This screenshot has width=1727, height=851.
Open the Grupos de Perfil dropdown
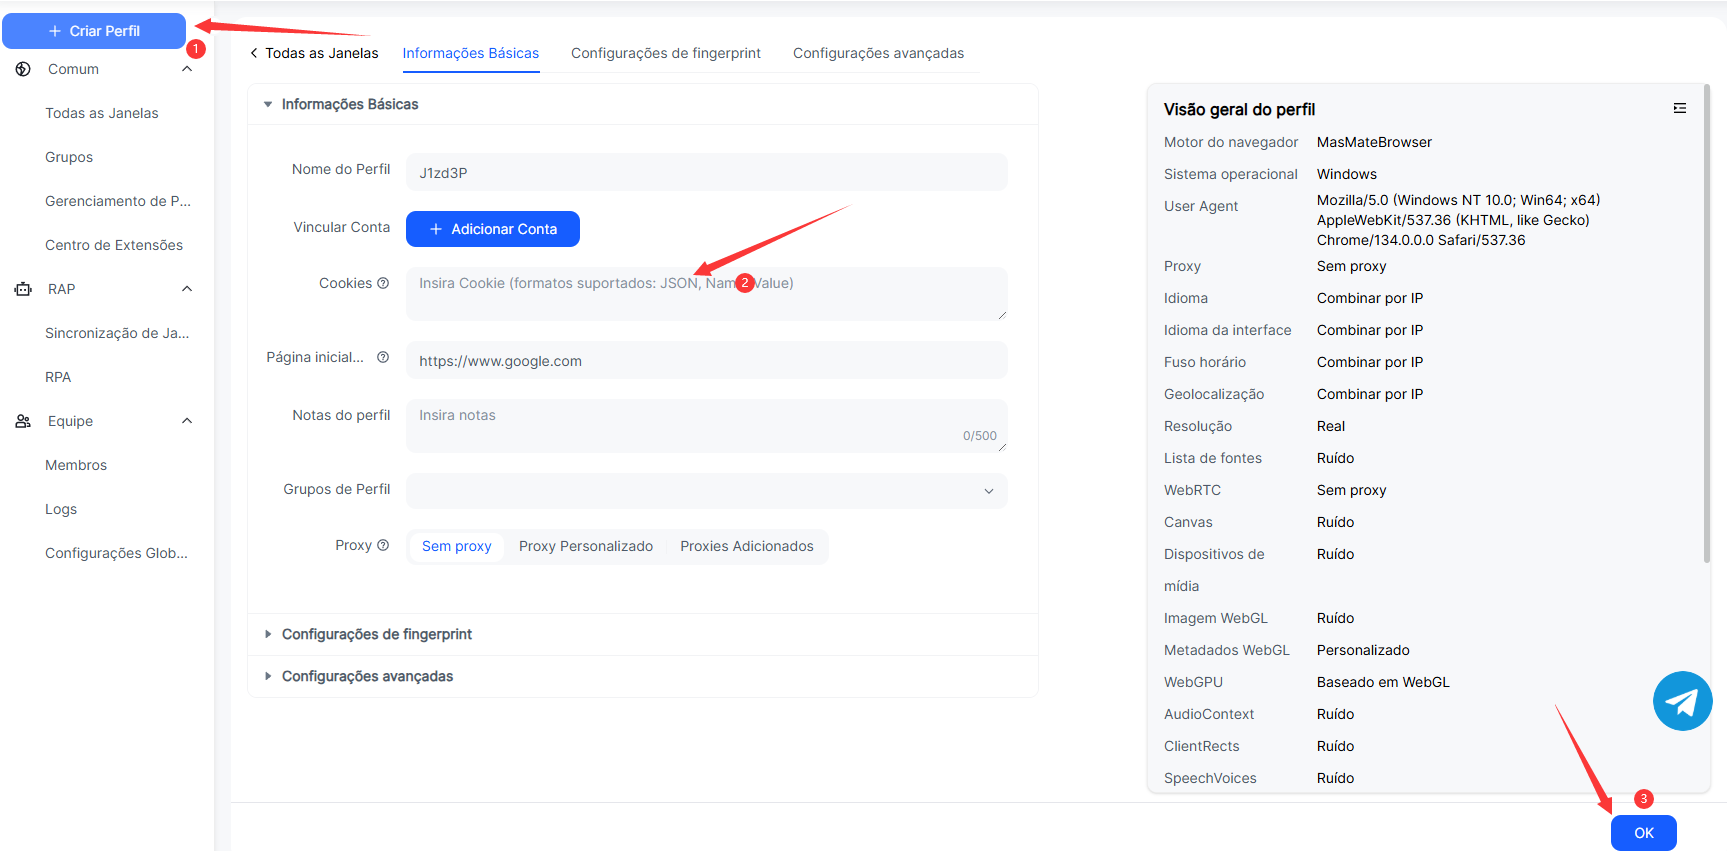pyautogui.click(x=706, y=490)
